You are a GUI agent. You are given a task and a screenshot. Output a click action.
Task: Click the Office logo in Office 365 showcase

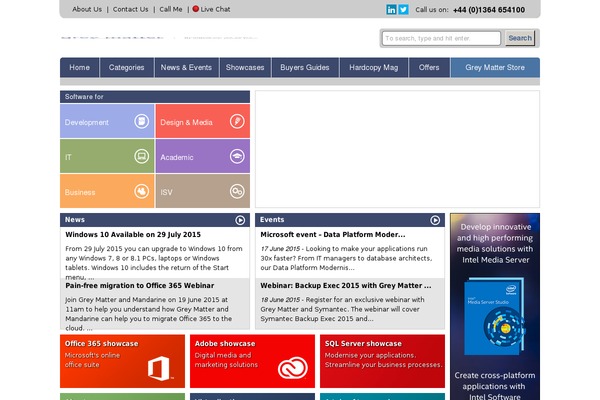pos(160,368)
